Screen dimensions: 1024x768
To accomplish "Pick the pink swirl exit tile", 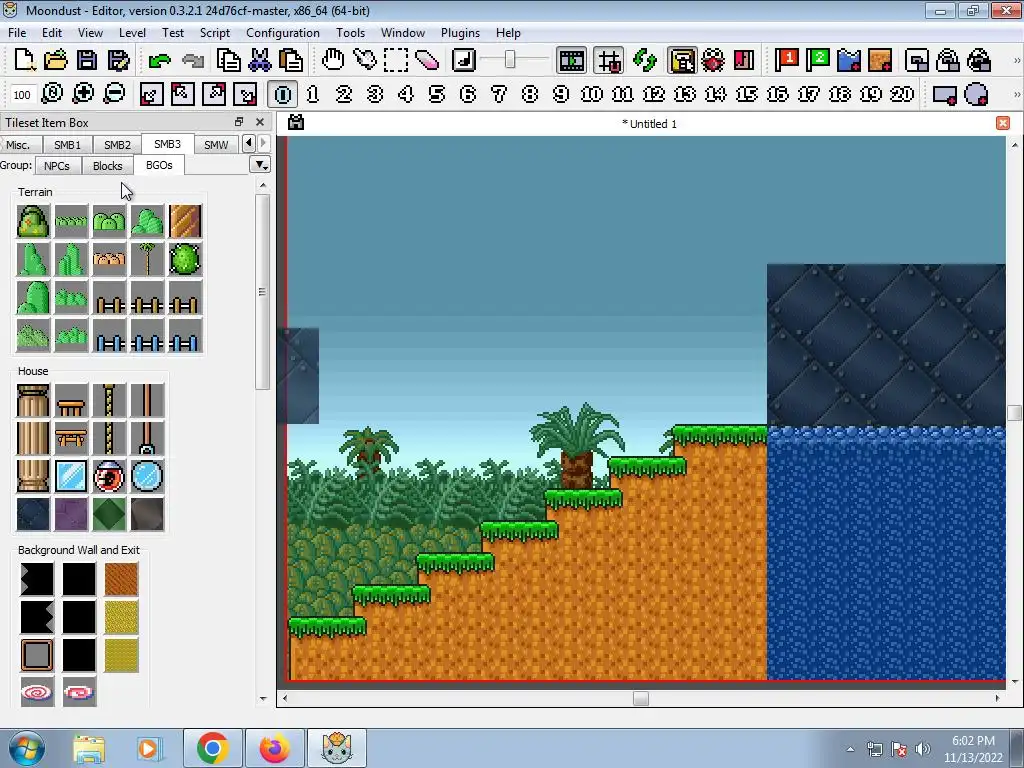I will (x=37, y=692).
